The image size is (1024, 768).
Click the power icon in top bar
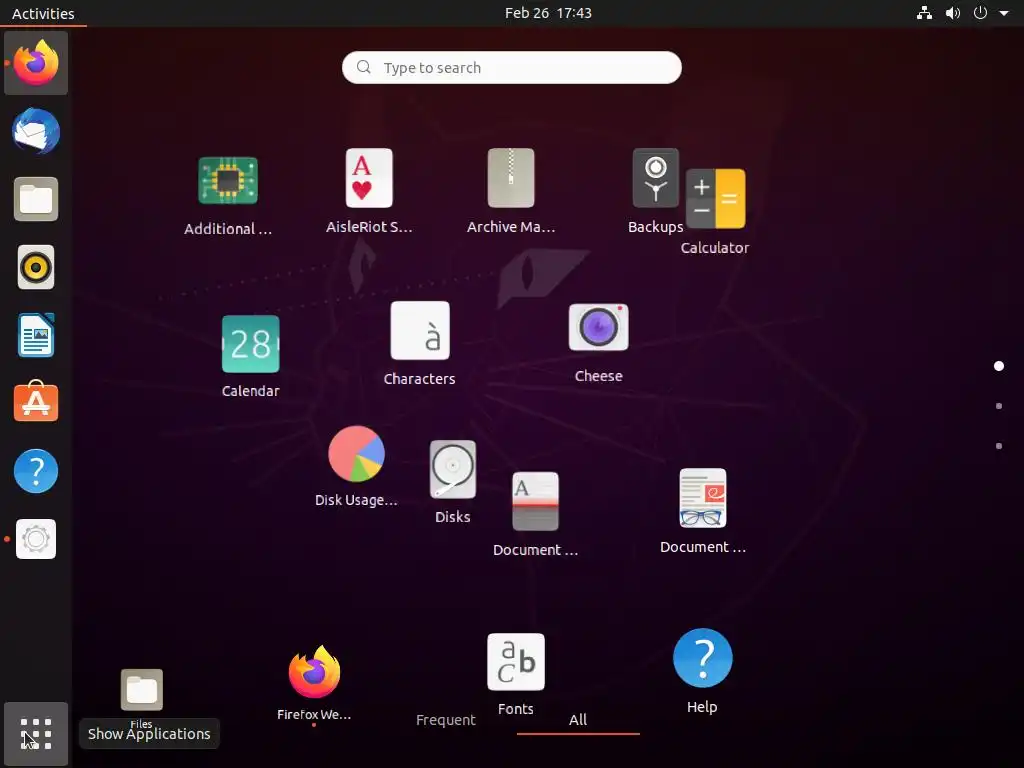coord(980,13)
